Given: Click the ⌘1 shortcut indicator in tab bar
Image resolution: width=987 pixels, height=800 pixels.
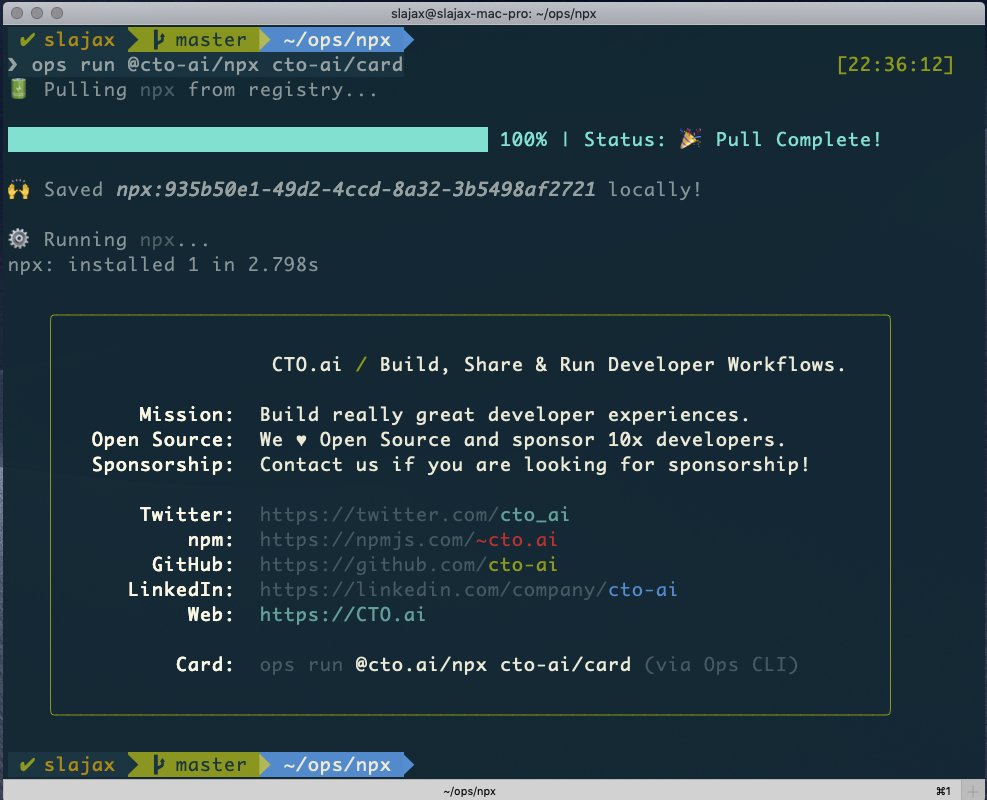Looking at the screenshot, I should pos(943,791).
